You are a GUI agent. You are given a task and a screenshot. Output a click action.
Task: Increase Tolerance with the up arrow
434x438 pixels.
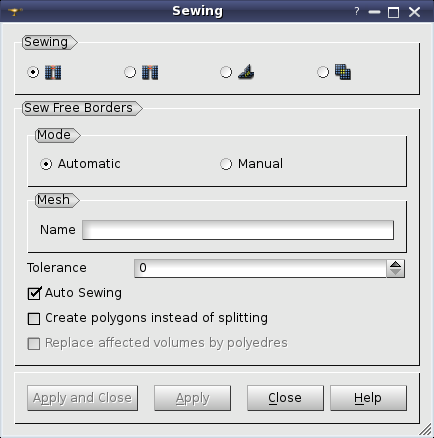396,264
